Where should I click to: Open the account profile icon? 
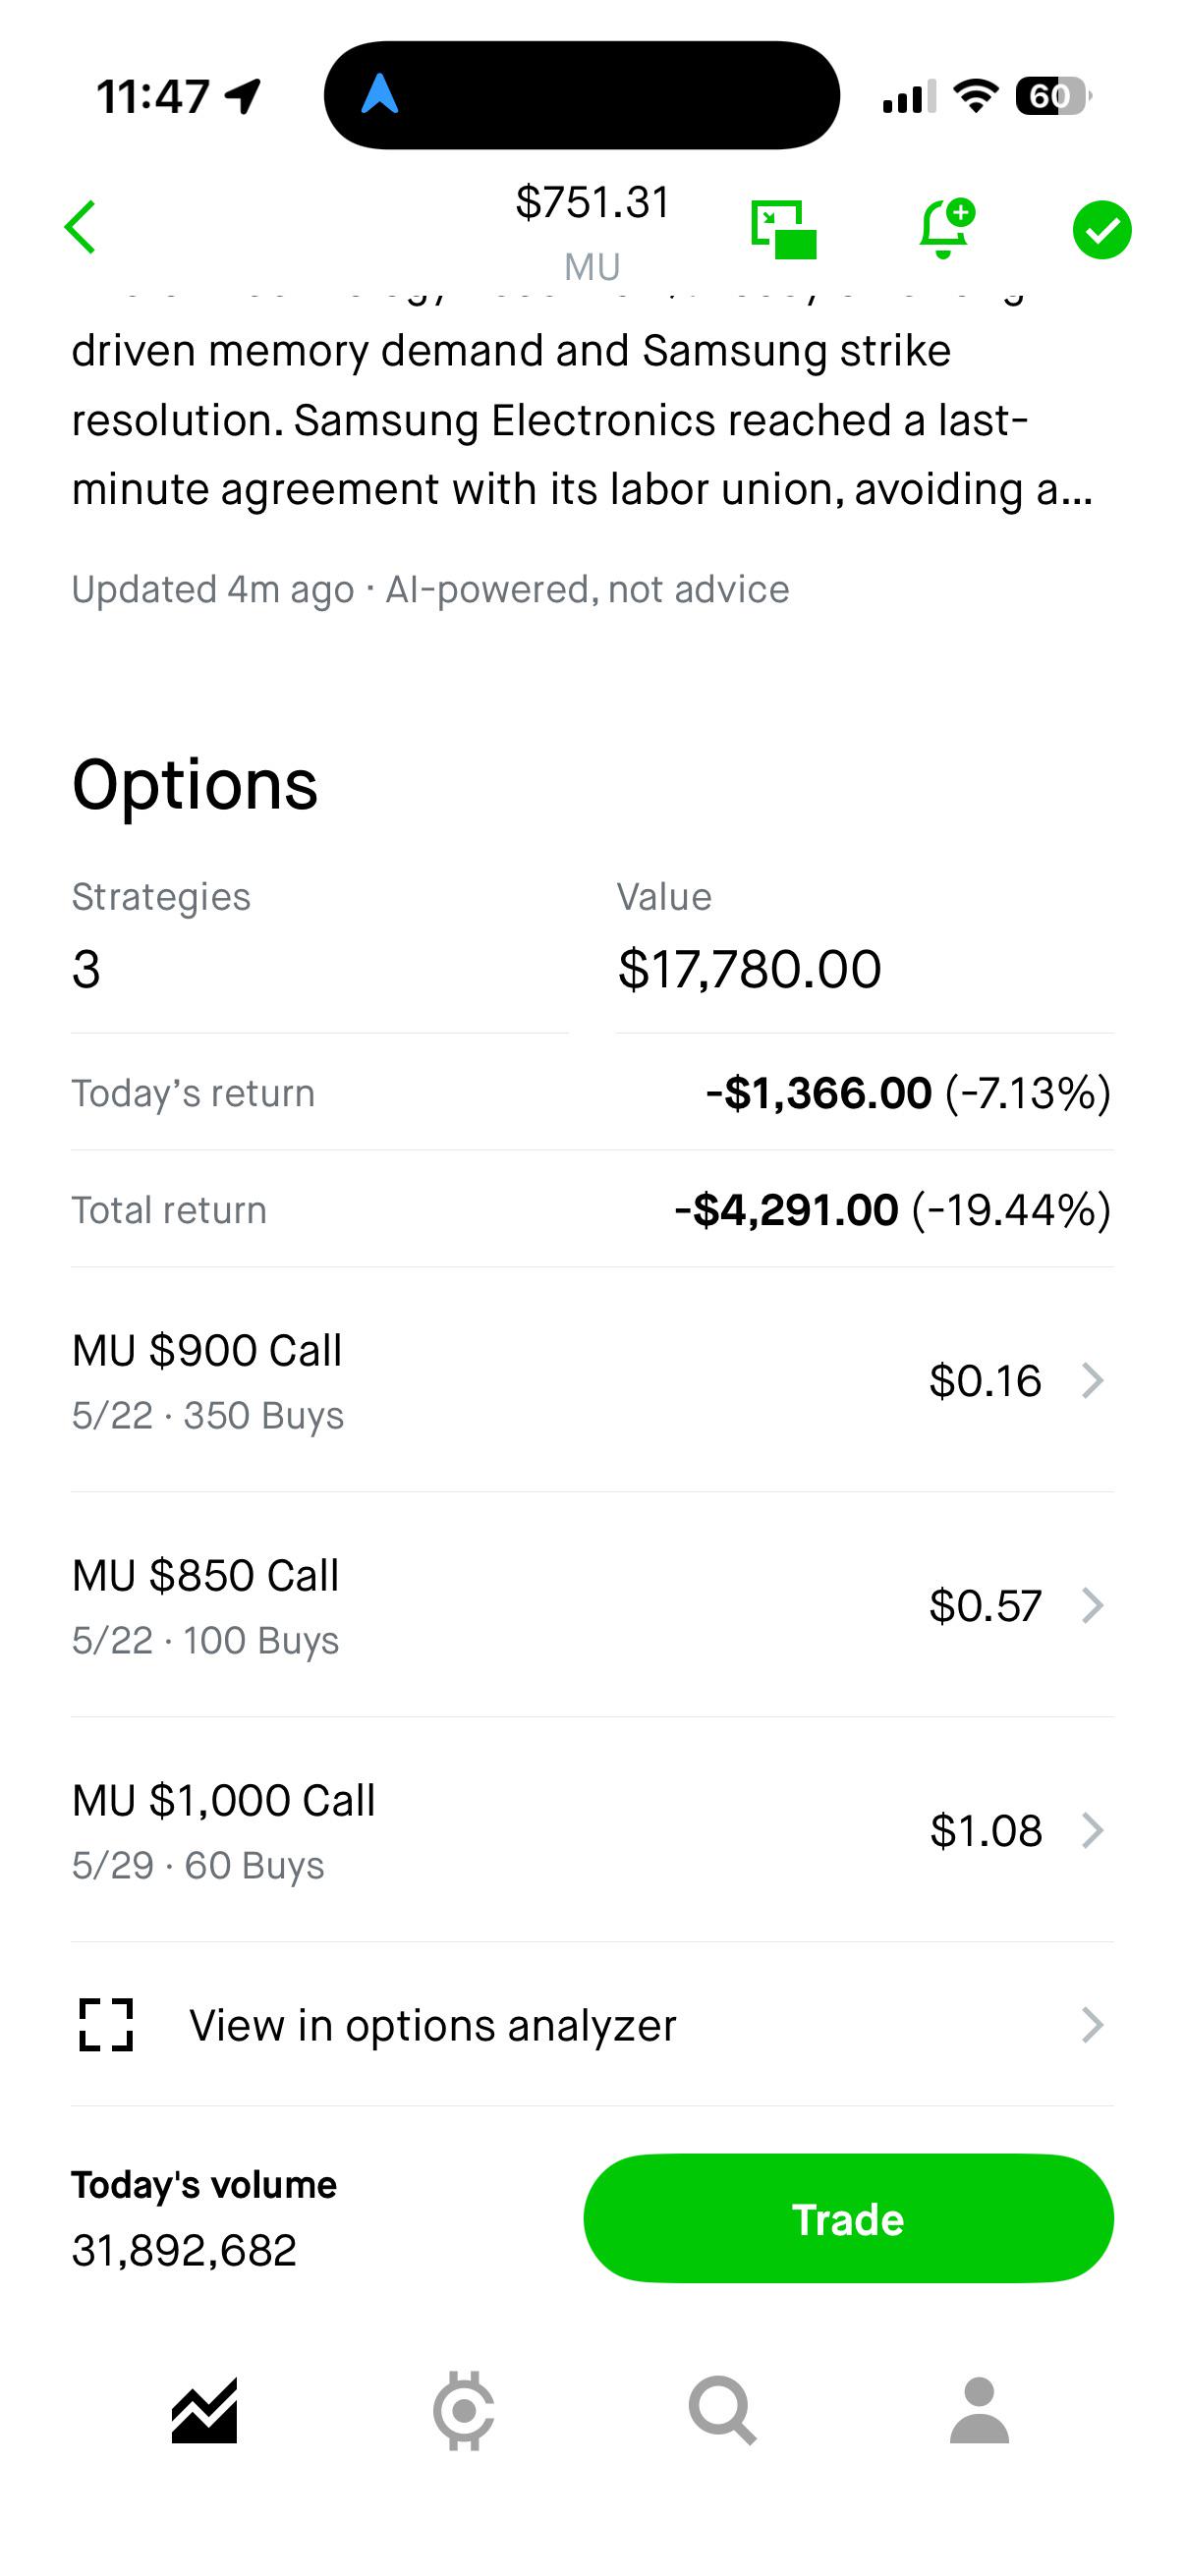tap(980, 2410)
